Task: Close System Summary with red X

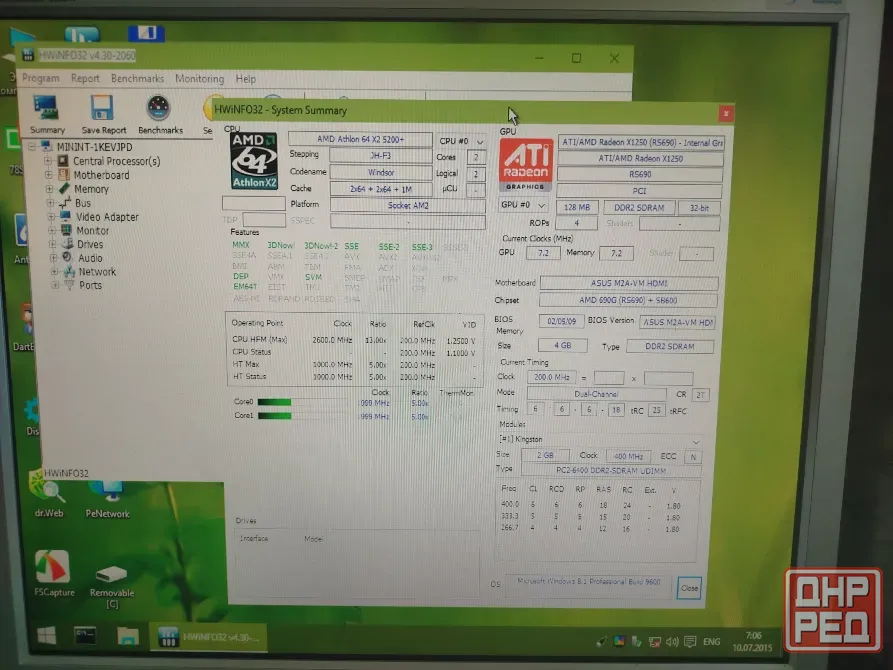Action: tap(726, 114)
